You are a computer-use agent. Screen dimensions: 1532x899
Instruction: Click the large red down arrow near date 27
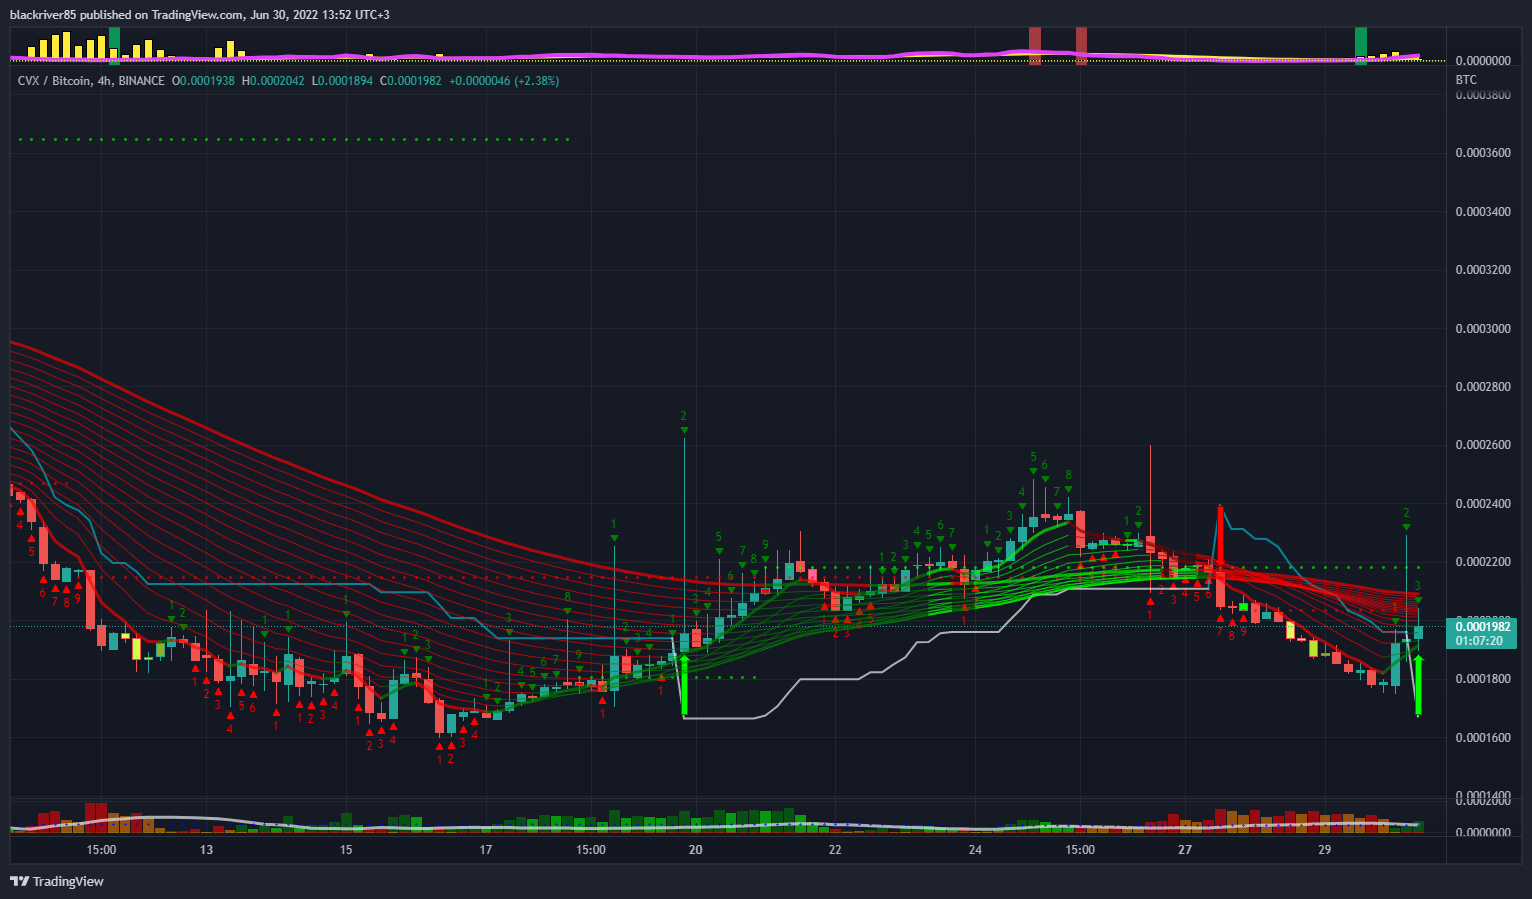tap(1220, 536)
